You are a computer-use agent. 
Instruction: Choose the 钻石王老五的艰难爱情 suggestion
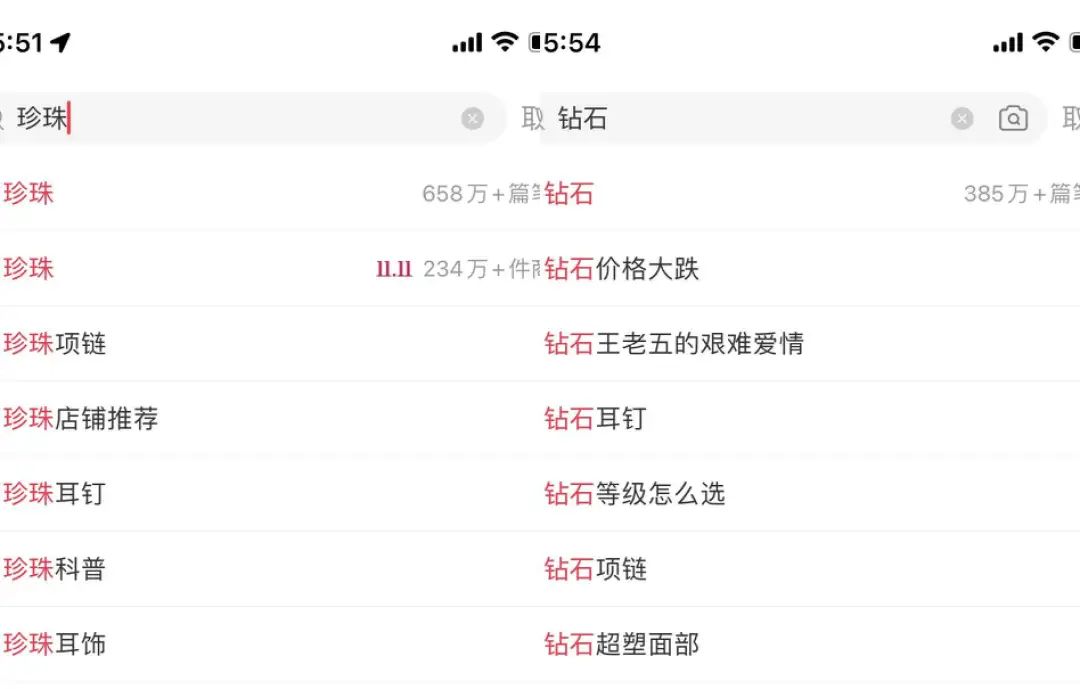(x=675, y=344)
